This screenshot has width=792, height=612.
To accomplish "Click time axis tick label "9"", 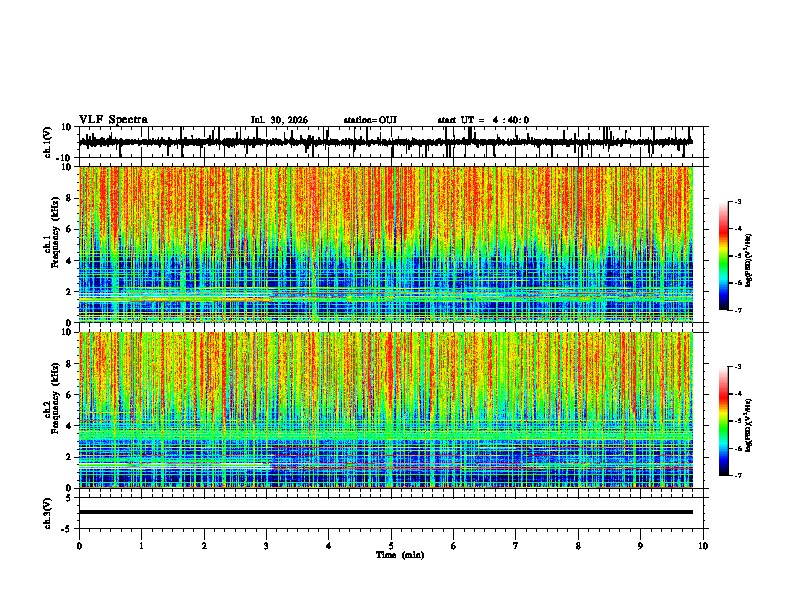I will (x=640, y=546).
